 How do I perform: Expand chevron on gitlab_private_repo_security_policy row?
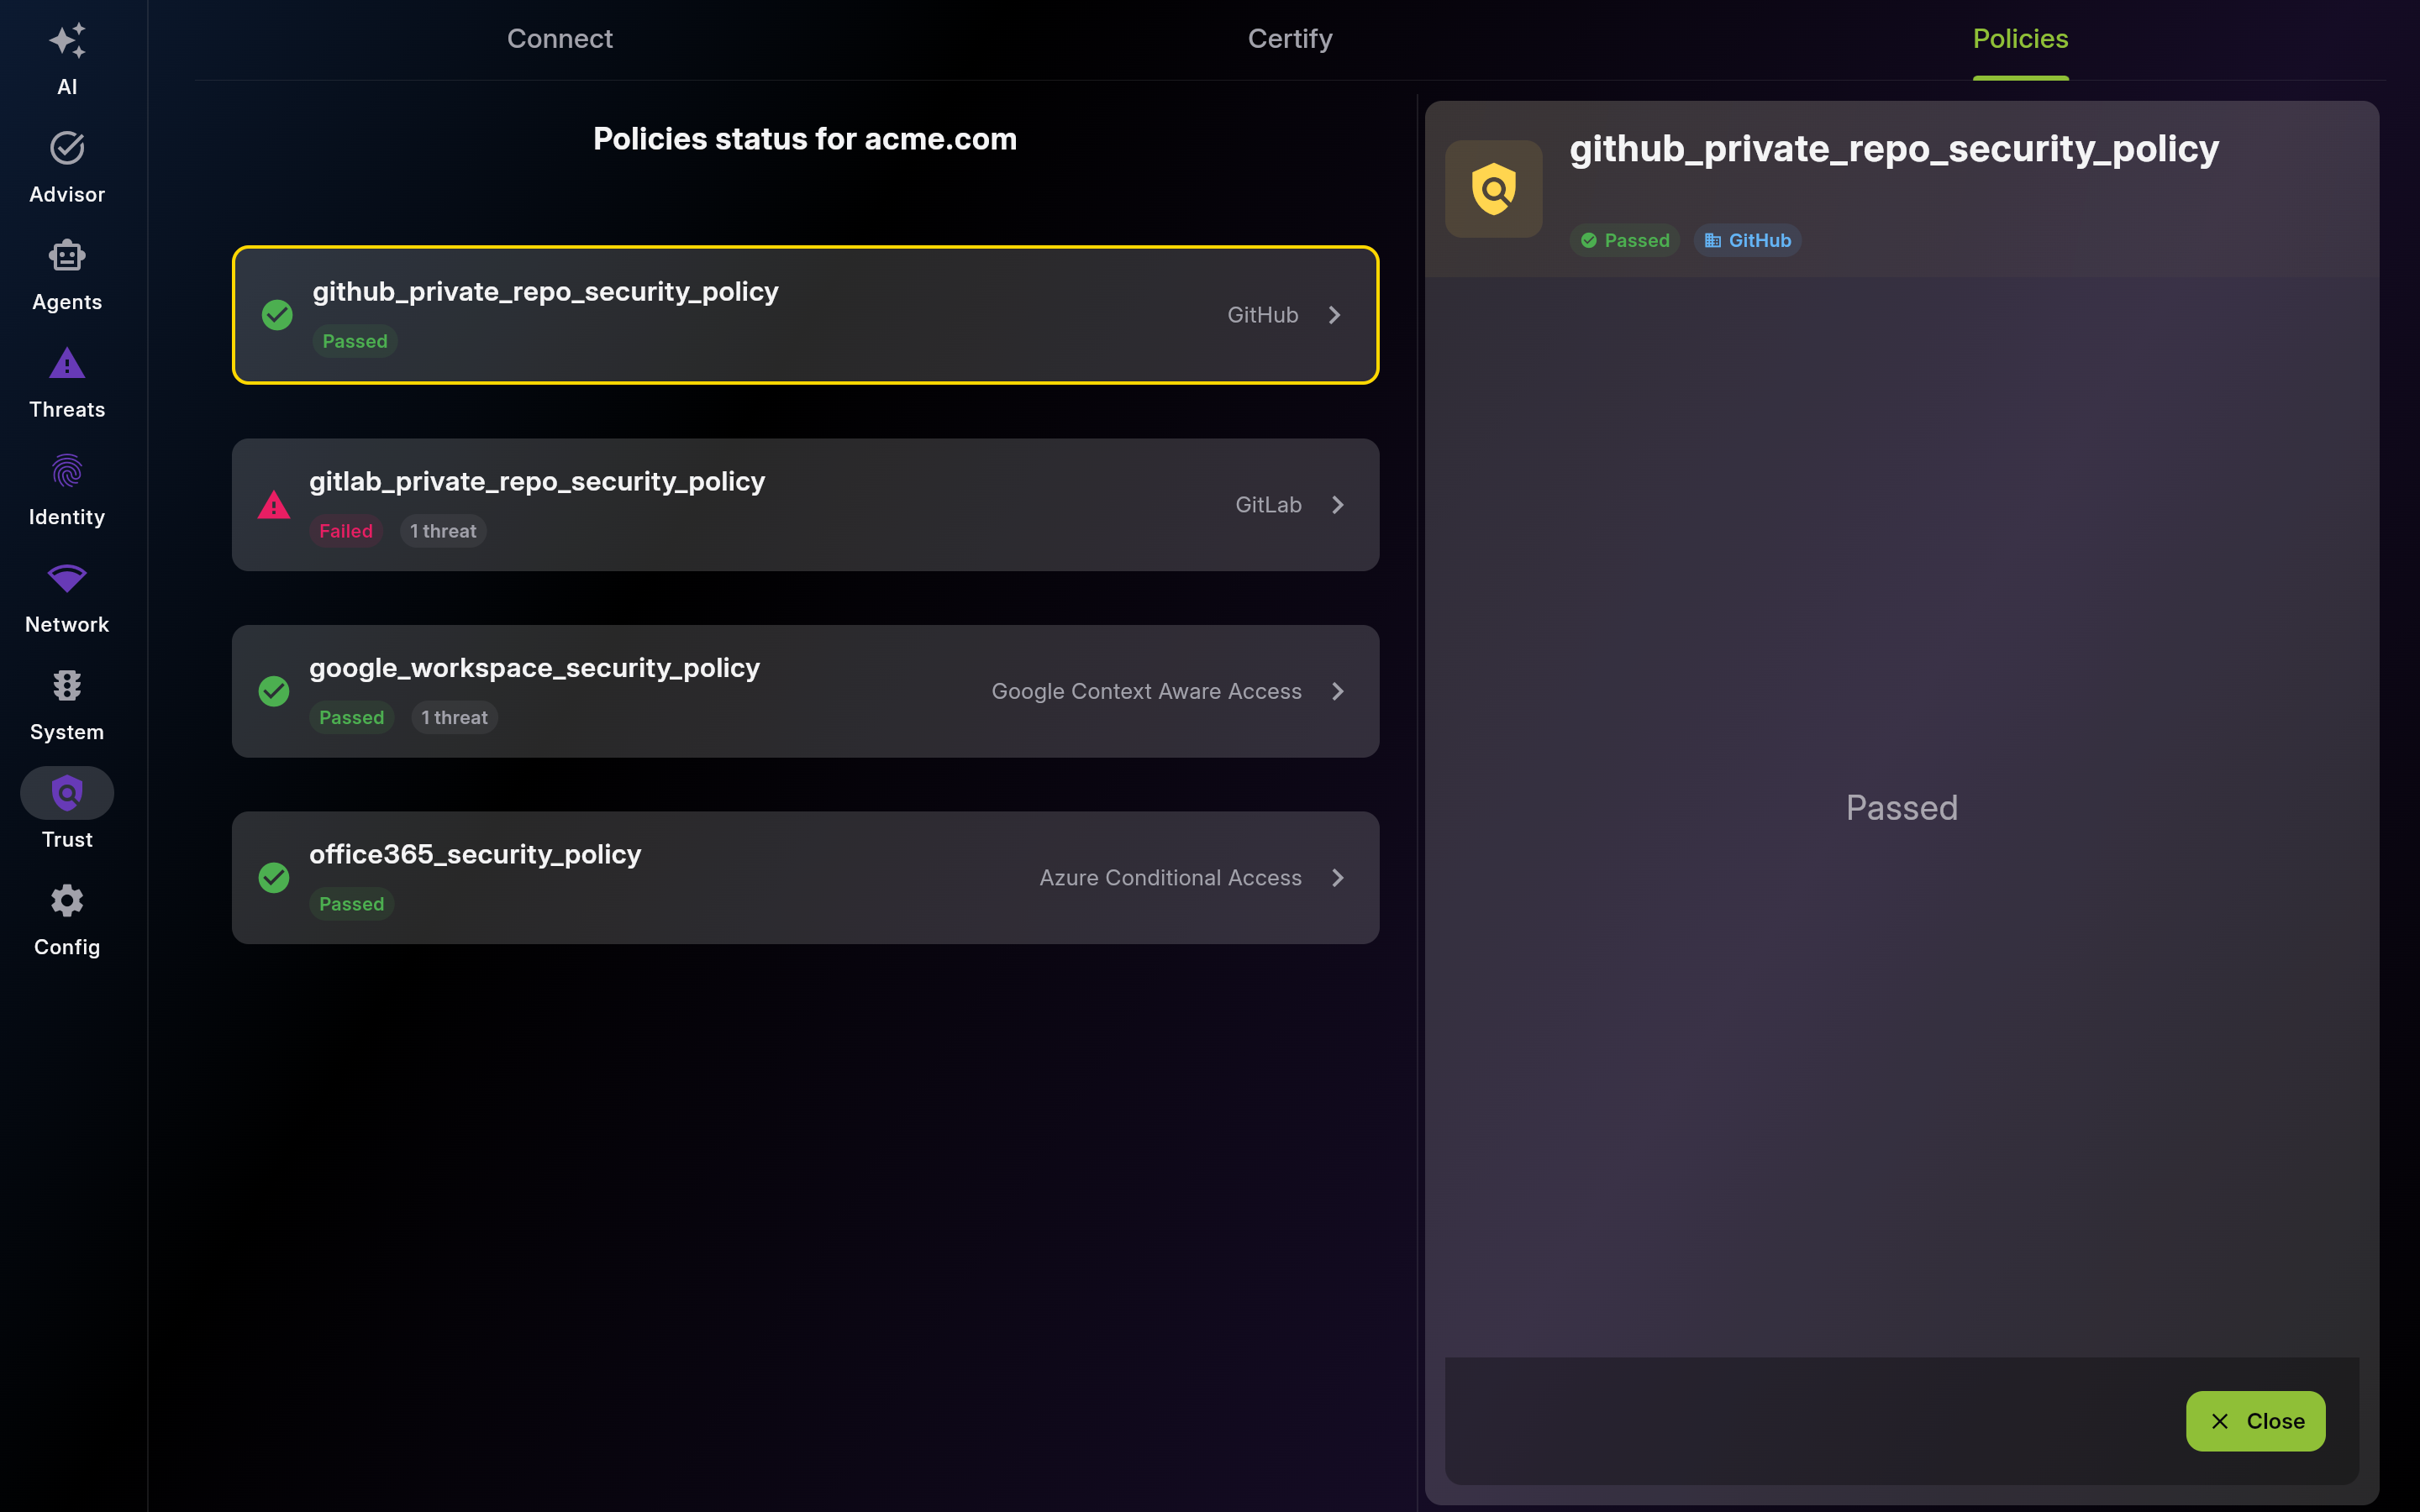point(1338,505)
